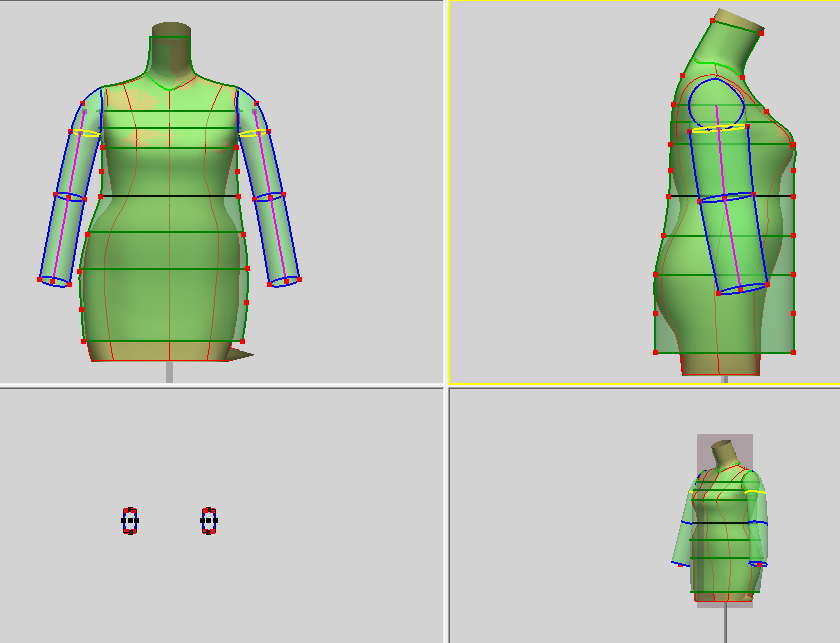Viewport: 840px width, 643px height.
Task: Click the red control point at side view neck back
Action: tap(712, 21)
